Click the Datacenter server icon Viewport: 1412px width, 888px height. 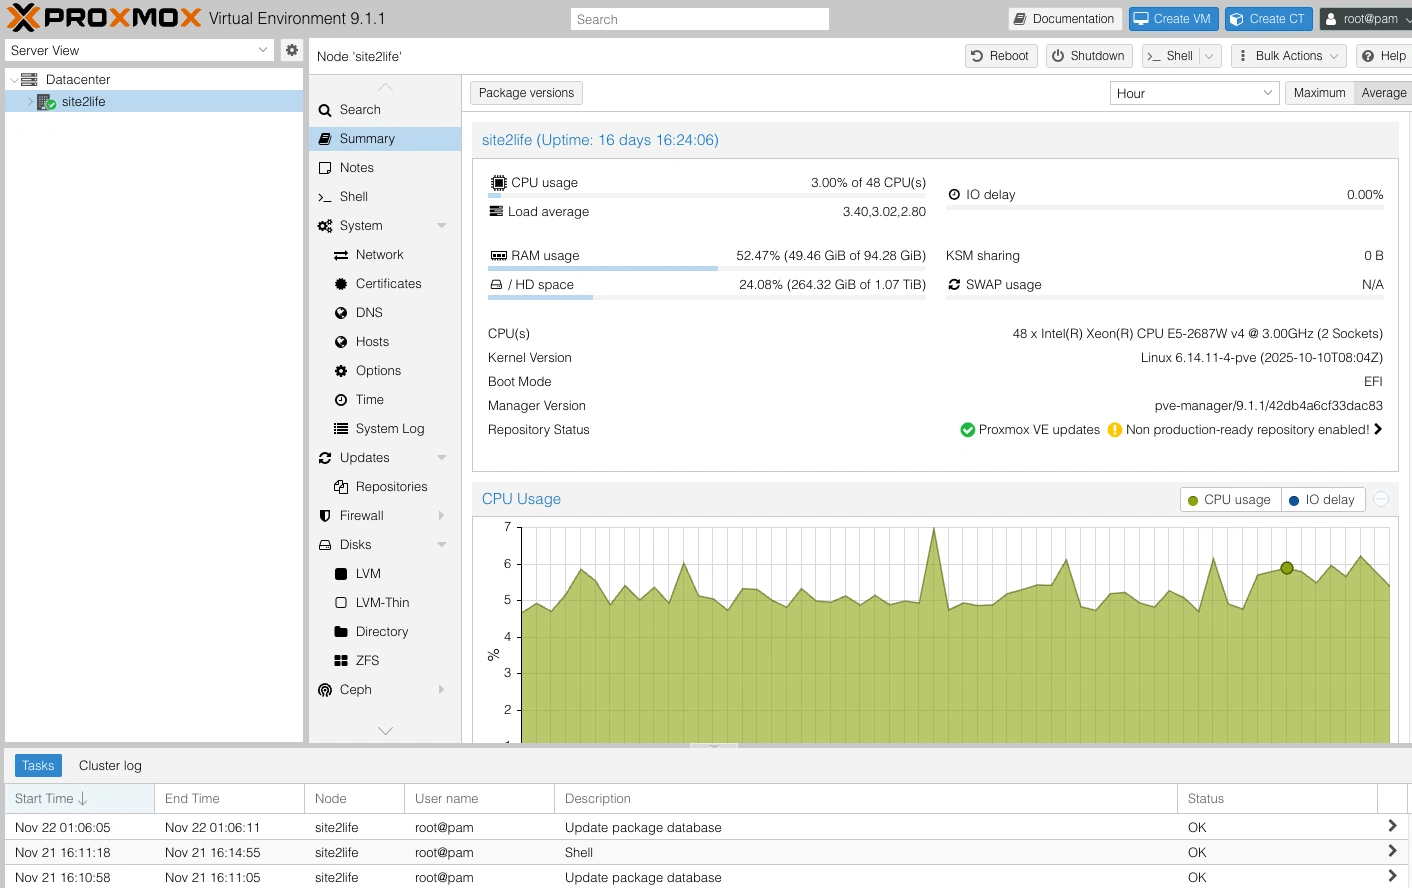(x=29, y=79)
